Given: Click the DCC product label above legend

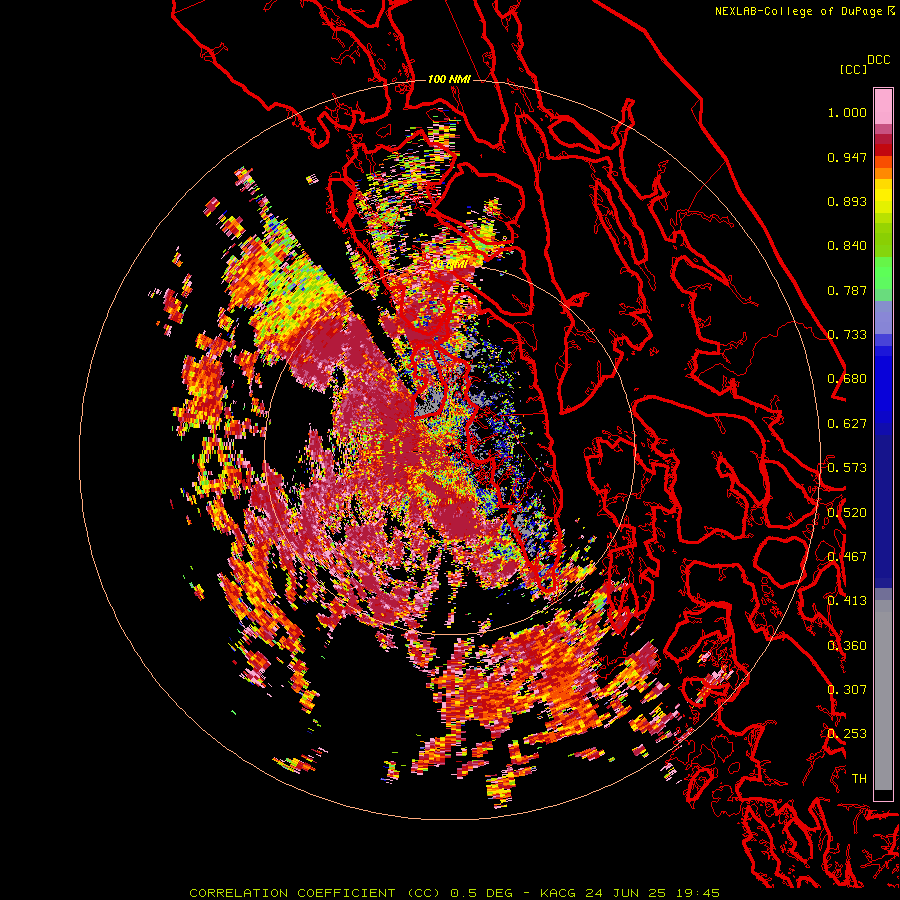Looking at the screenshot, I should click(x=879, y=60).
